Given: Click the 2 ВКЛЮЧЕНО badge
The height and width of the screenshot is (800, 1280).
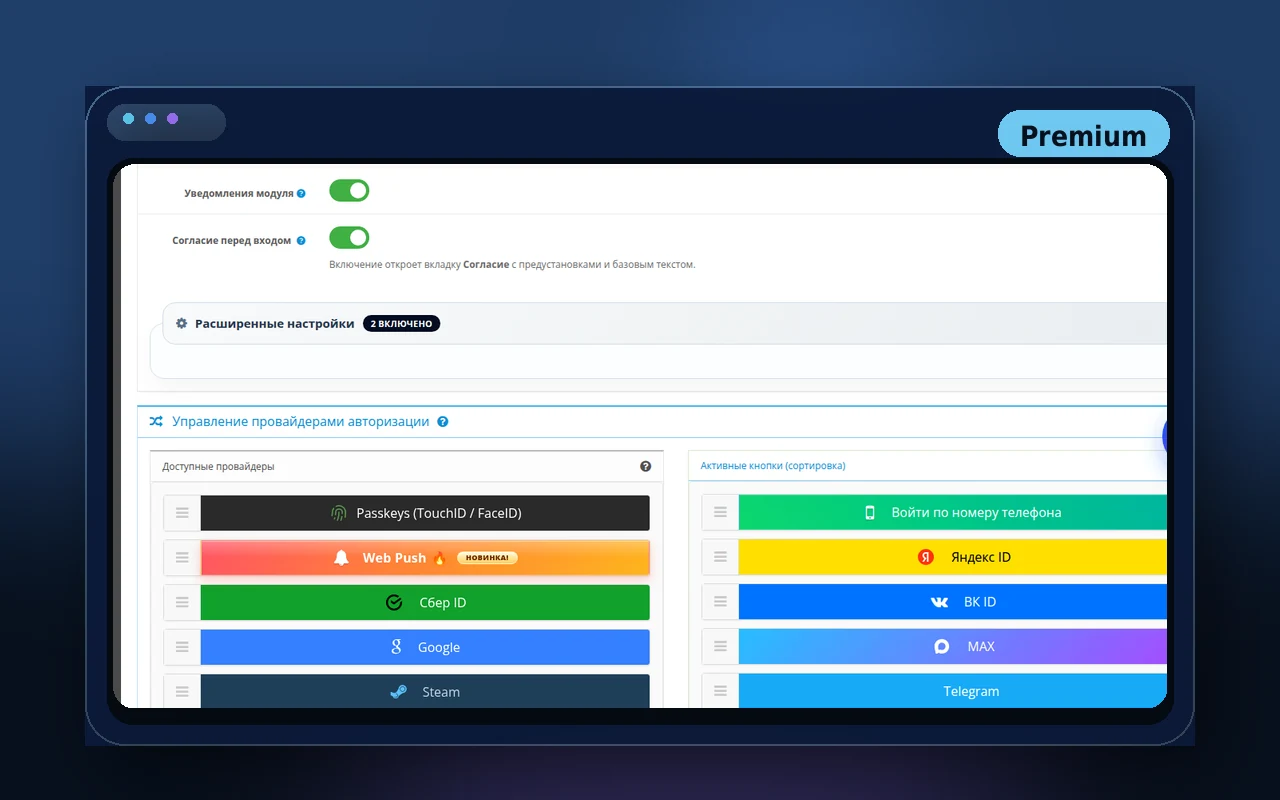Looking at the screenshot, I should click(x=401, y=324).
